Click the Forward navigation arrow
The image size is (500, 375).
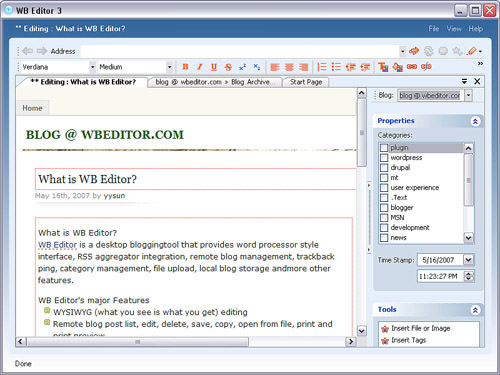(x=42, y=51)
